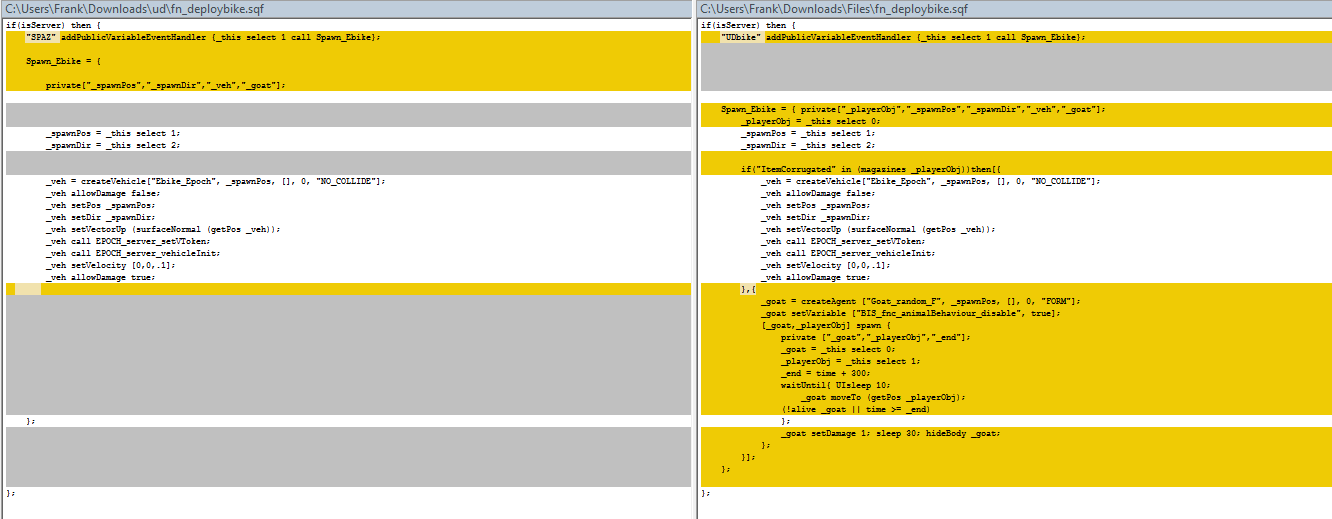The height and width of the screenshot is (519, 1332).
Task: Select the "SPAZ" addPublicVariableEventHandler line
Action: pos(203,37)
